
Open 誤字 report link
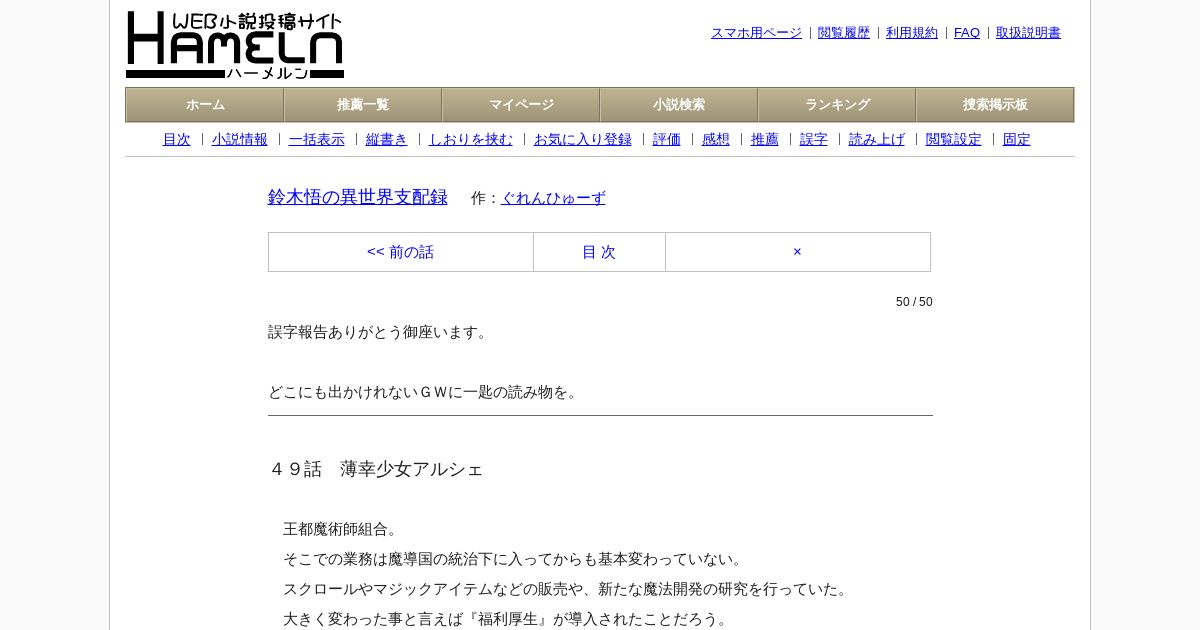[x=814, y=140]
